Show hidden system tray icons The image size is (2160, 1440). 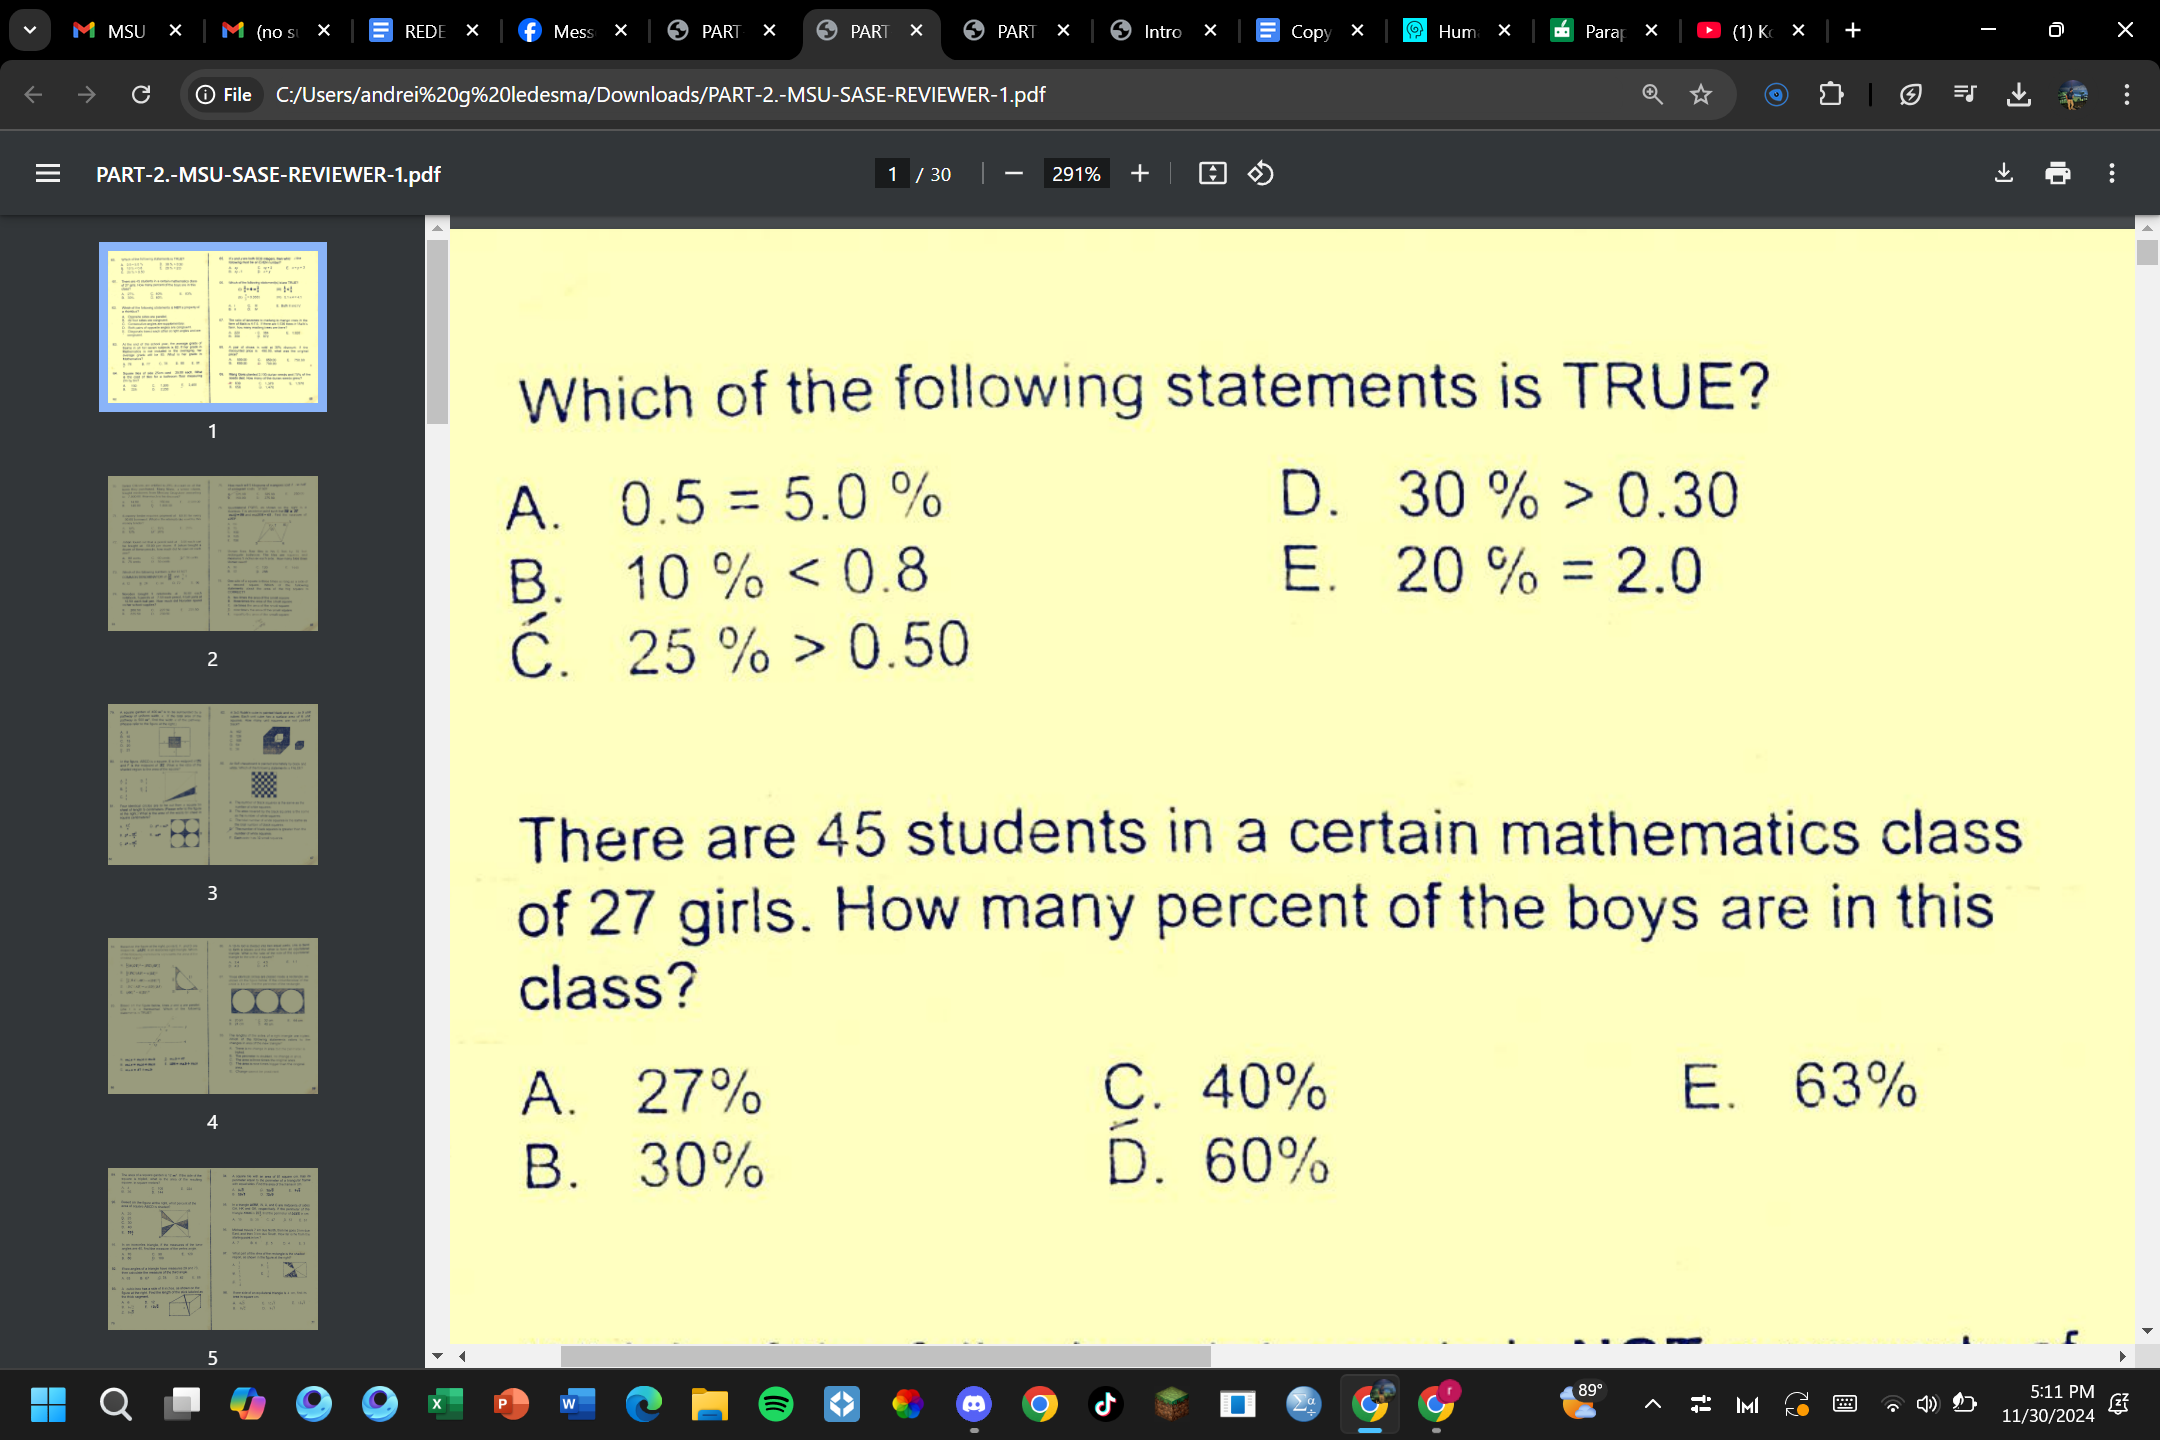point(1653,1405)
